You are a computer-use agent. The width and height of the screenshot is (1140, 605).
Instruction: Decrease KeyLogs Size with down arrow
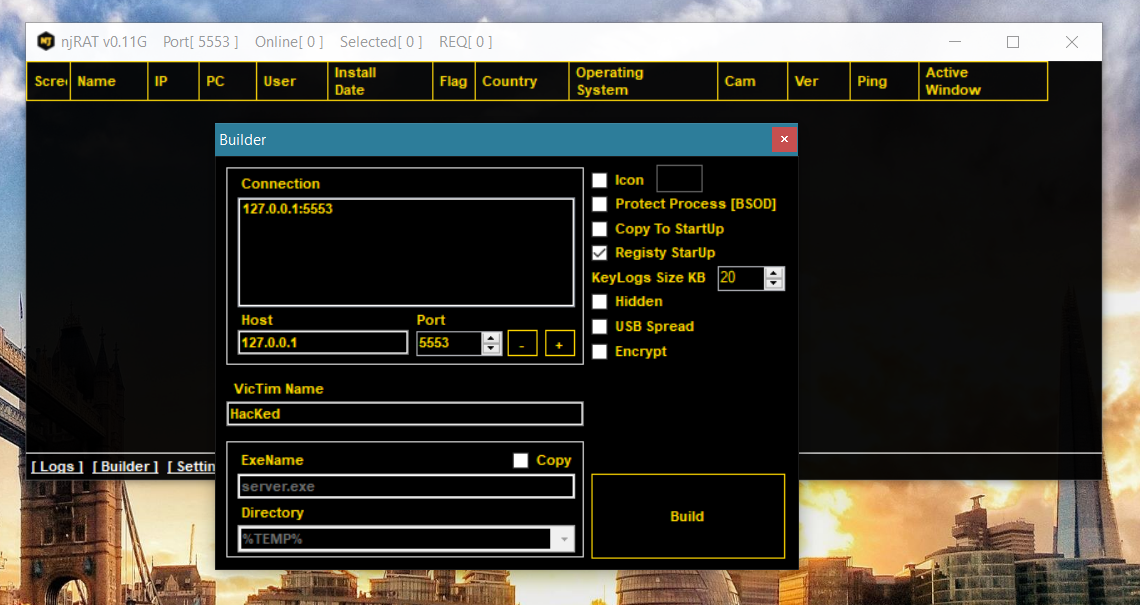click(x=774, y=284)
